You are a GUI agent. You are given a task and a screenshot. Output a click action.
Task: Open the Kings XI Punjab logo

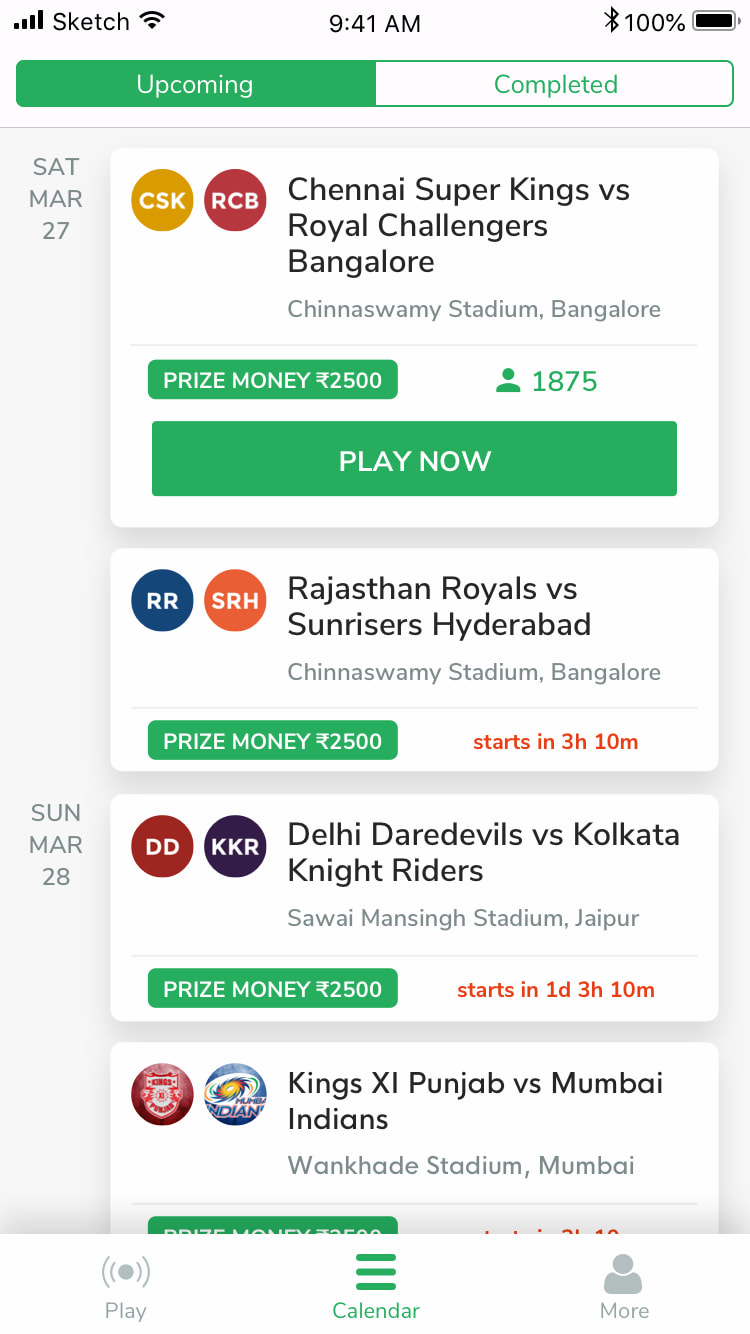click(x=162, y=1094)
